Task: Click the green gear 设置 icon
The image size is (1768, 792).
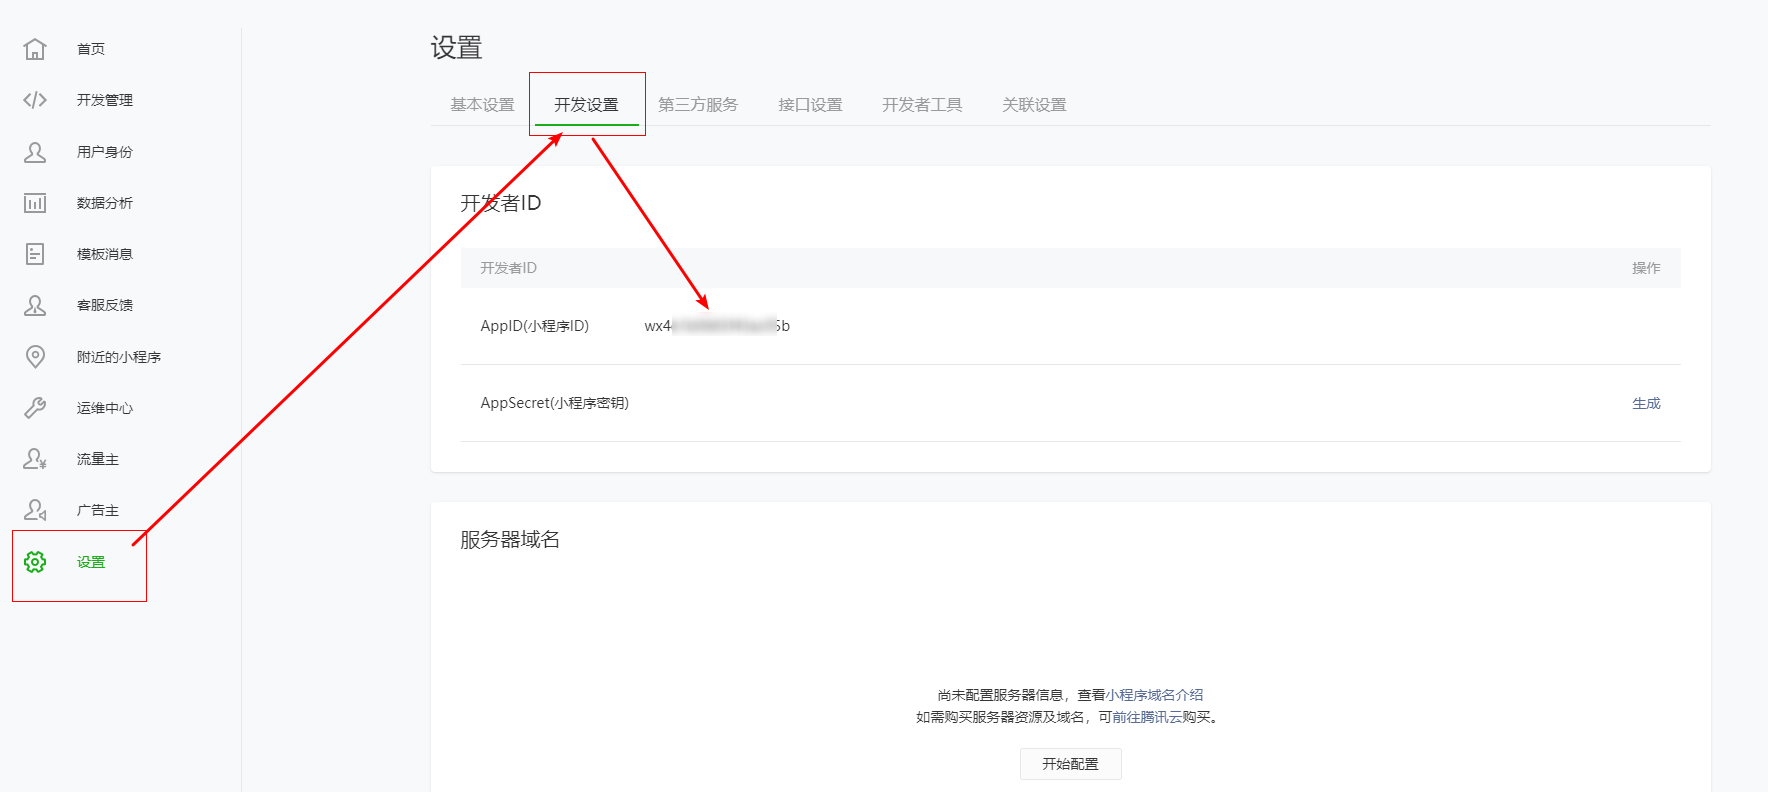Action: (x=35, y=562)
